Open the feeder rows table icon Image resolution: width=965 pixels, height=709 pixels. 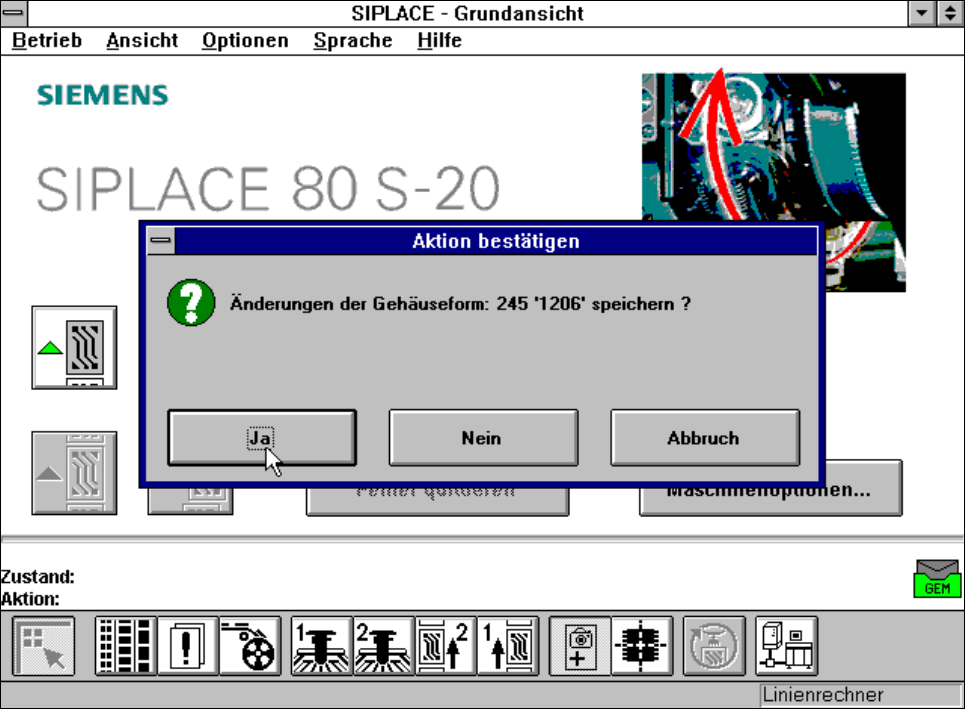pyautogui.click(x=126, y=646)
